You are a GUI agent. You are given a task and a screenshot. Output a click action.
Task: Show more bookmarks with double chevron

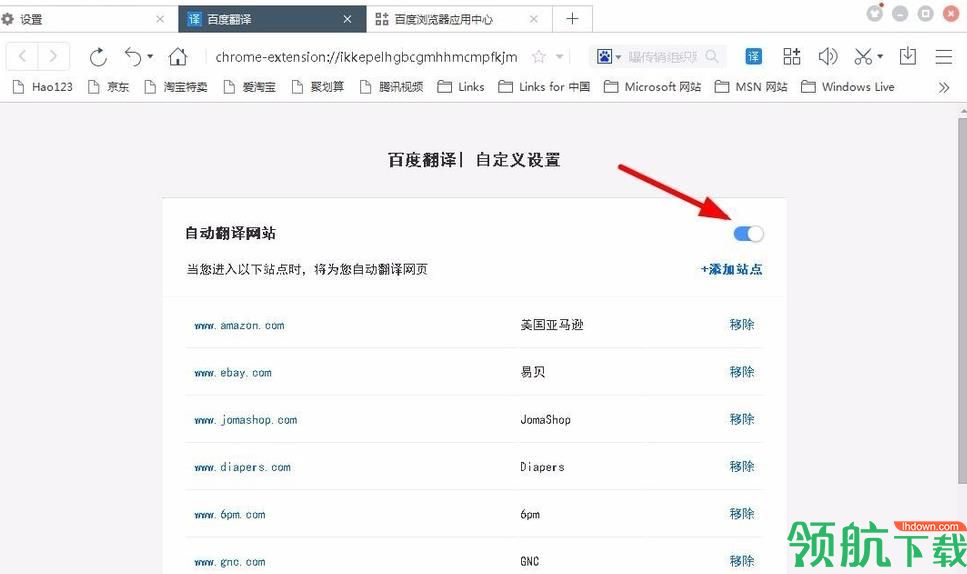click(x=944, y=88)
